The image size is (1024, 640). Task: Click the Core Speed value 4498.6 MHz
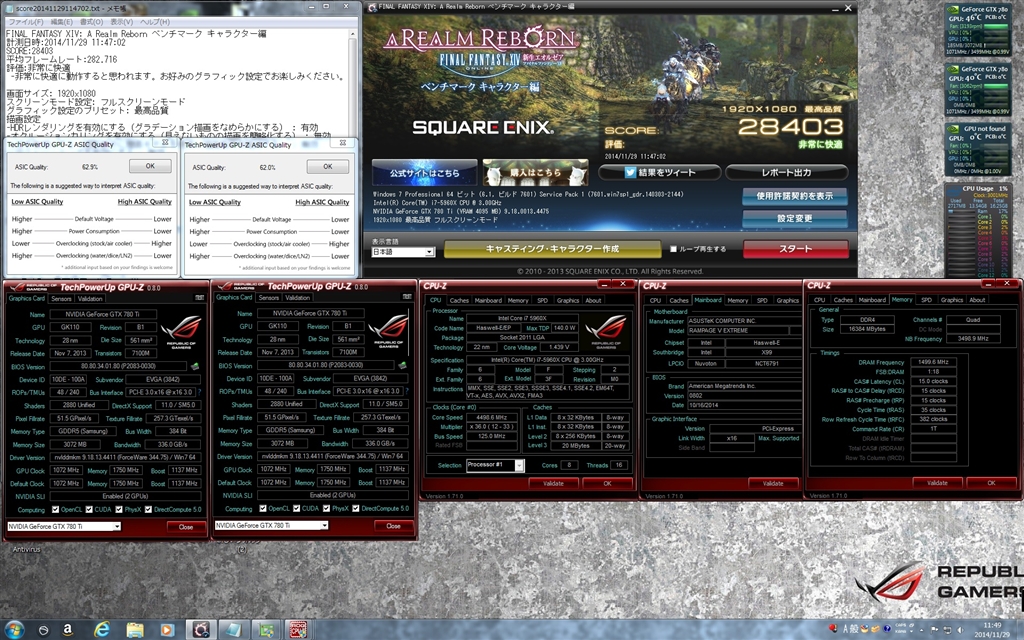coord(491,417)
